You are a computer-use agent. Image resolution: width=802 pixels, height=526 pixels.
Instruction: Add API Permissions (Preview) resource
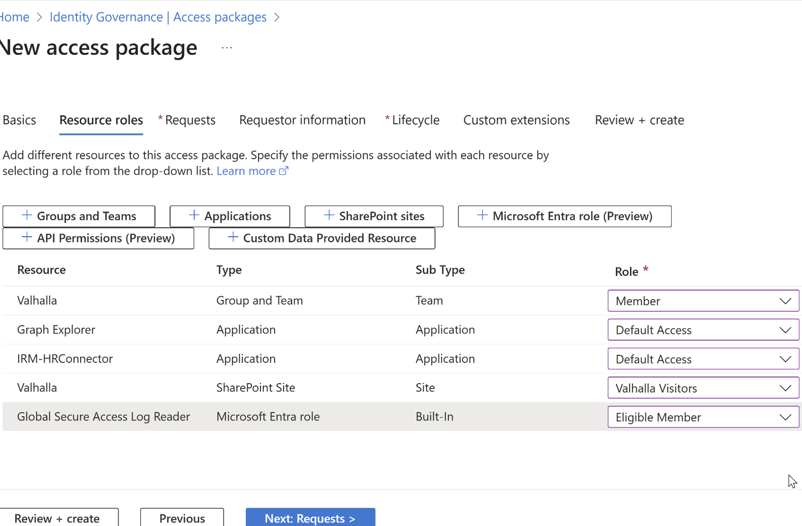(98, 238)
